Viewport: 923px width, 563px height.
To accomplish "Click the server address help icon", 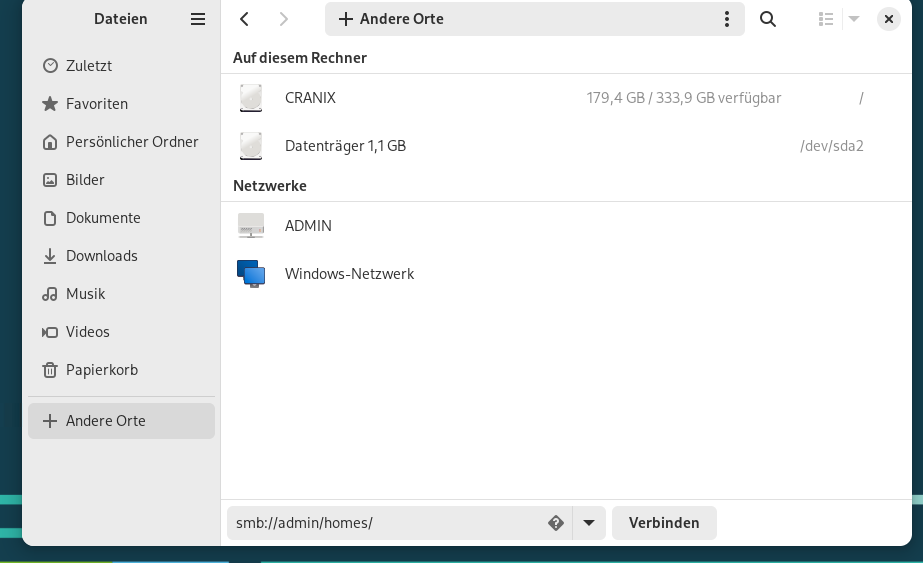I will tap(556, 523).
